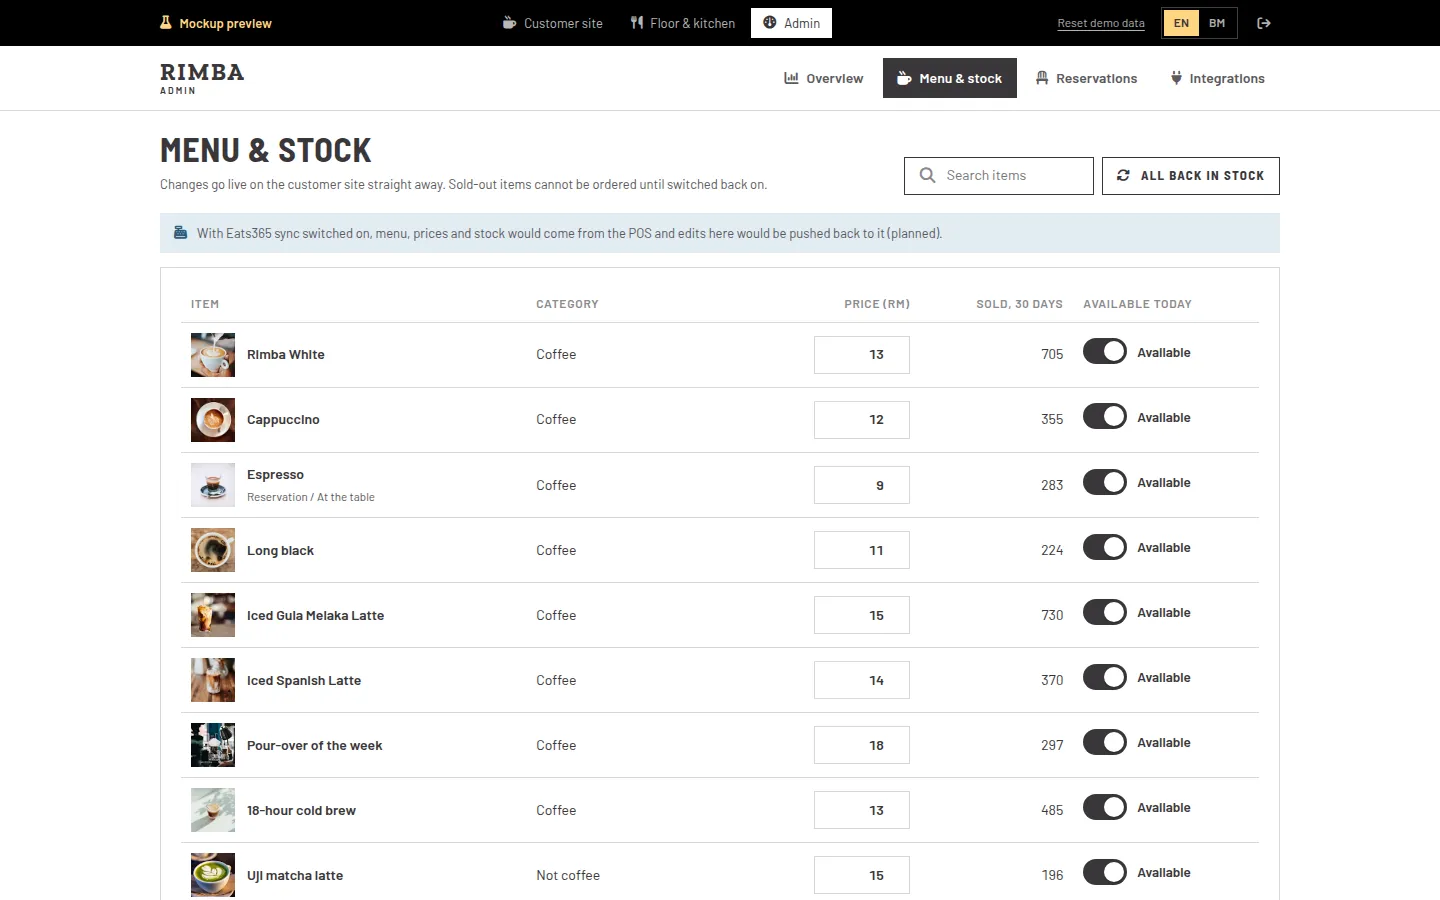Click the Sold, 30 days column header
Image resolution: width=1440 pixels, height=900 pixels.
click(1019, 304)
